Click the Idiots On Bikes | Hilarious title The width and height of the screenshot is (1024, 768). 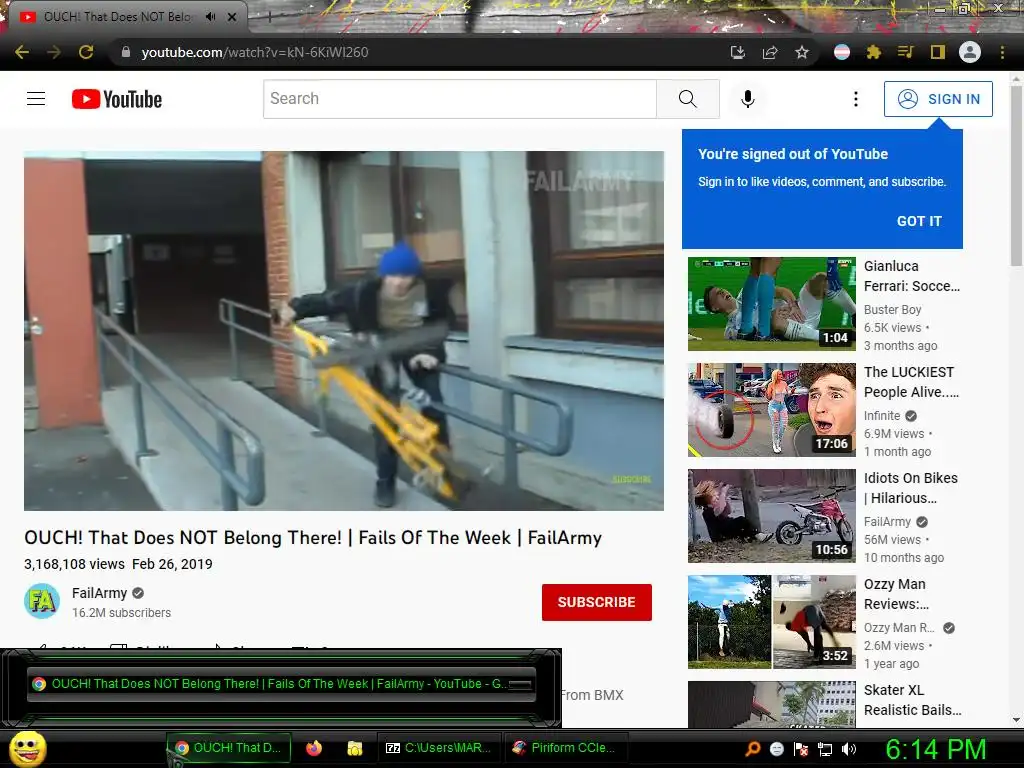[911, 488]
